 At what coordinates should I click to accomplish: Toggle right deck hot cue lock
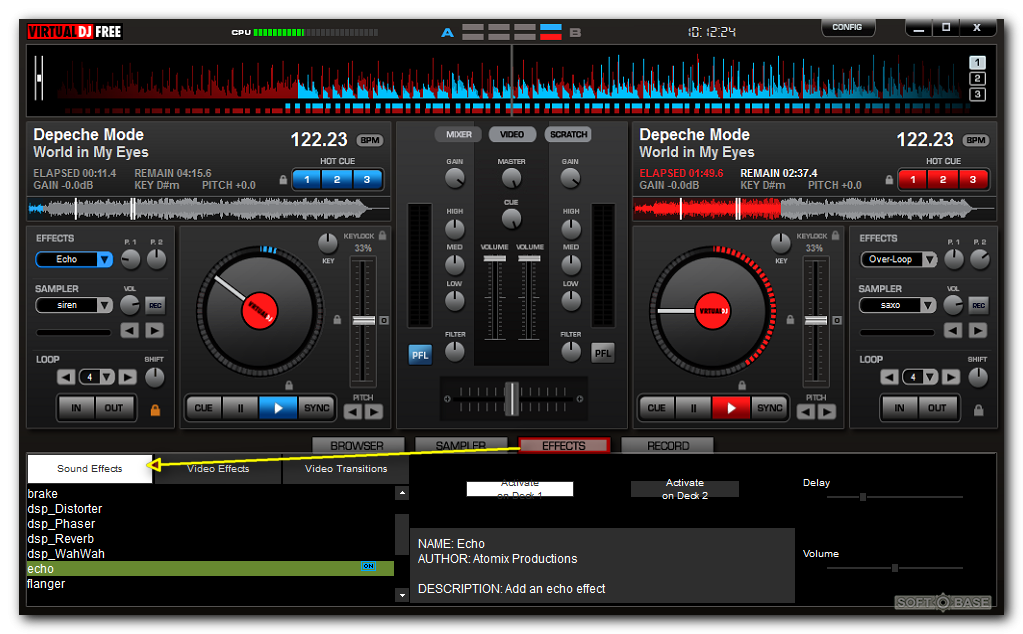[889, 179]
